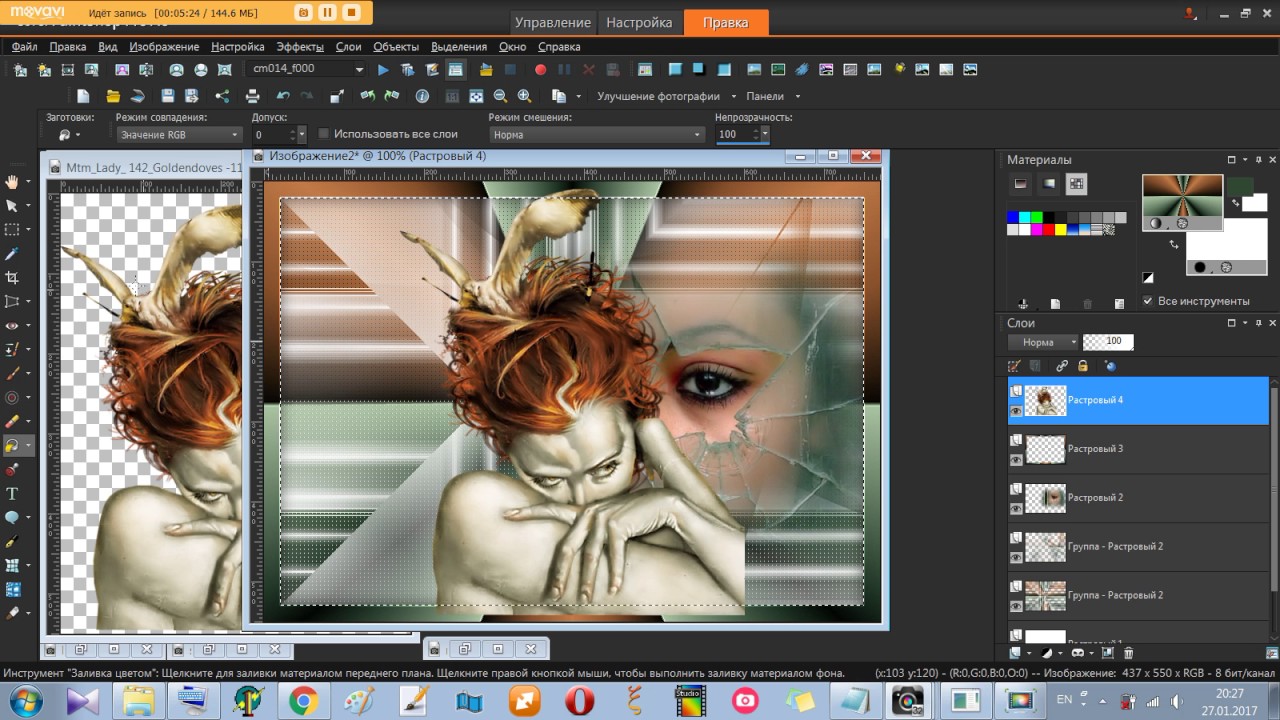
Task: Toggle visibility of second Группа - Растровый 2
Action: tap(1016, 606)
